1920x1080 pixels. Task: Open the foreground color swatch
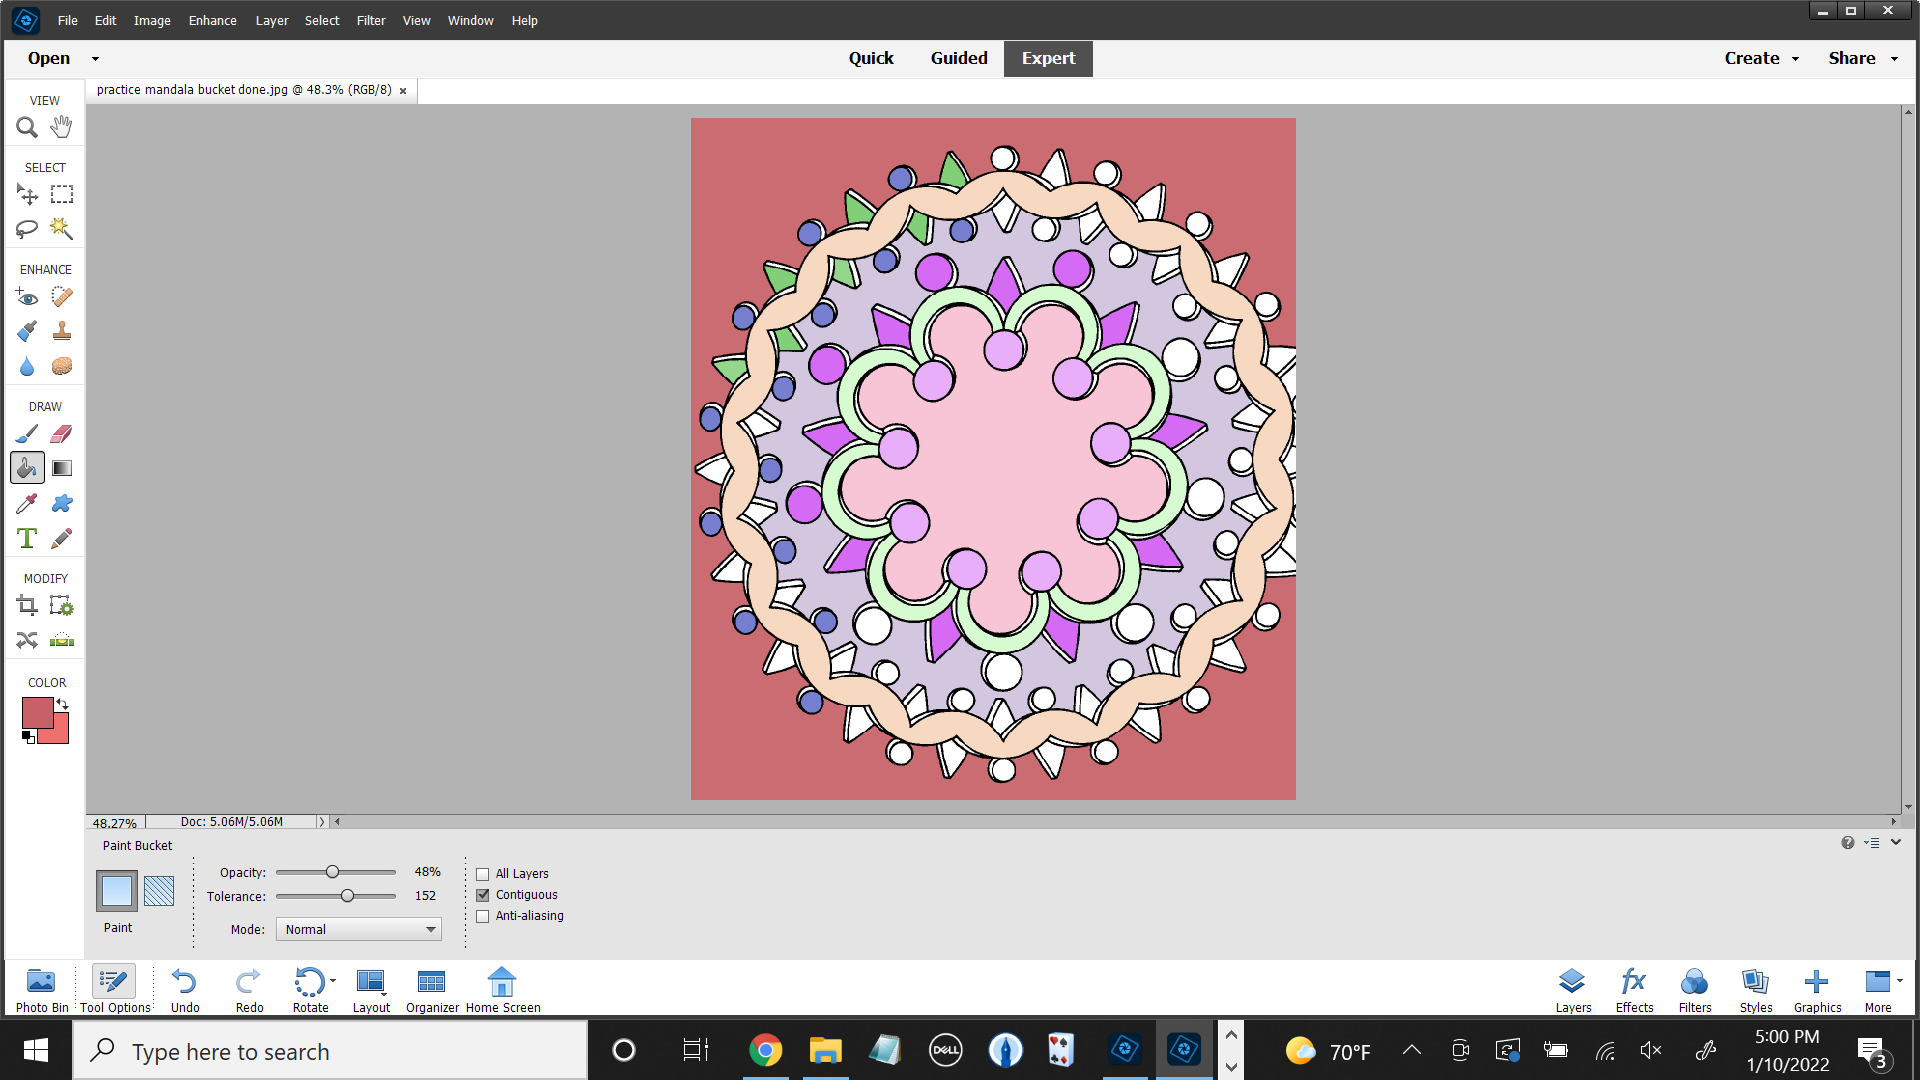[37, 712]
